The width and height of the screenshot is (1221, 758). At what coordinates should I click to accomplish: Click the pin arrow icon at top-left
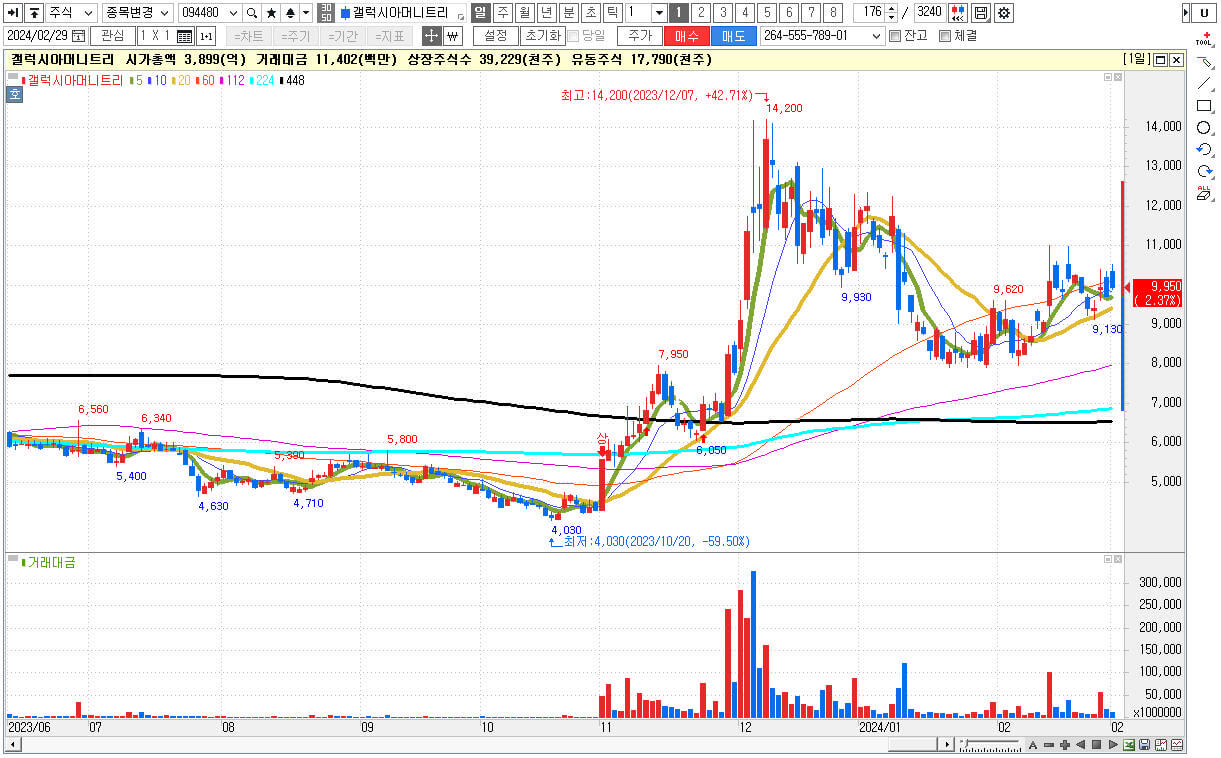13,13
